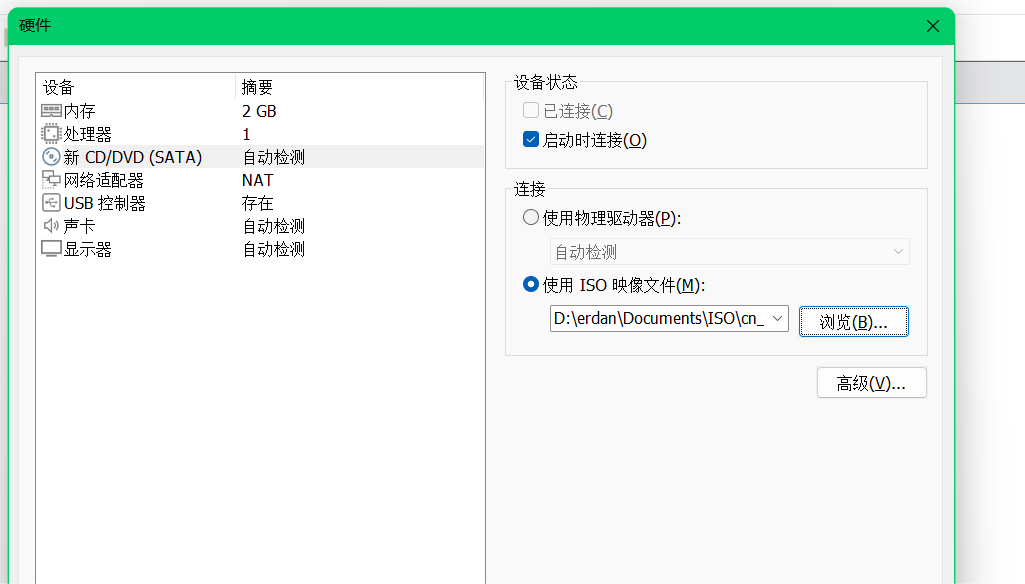
Task: Select 使用 ISO 映像文件(M) radio button
Action: click(531, 284)
